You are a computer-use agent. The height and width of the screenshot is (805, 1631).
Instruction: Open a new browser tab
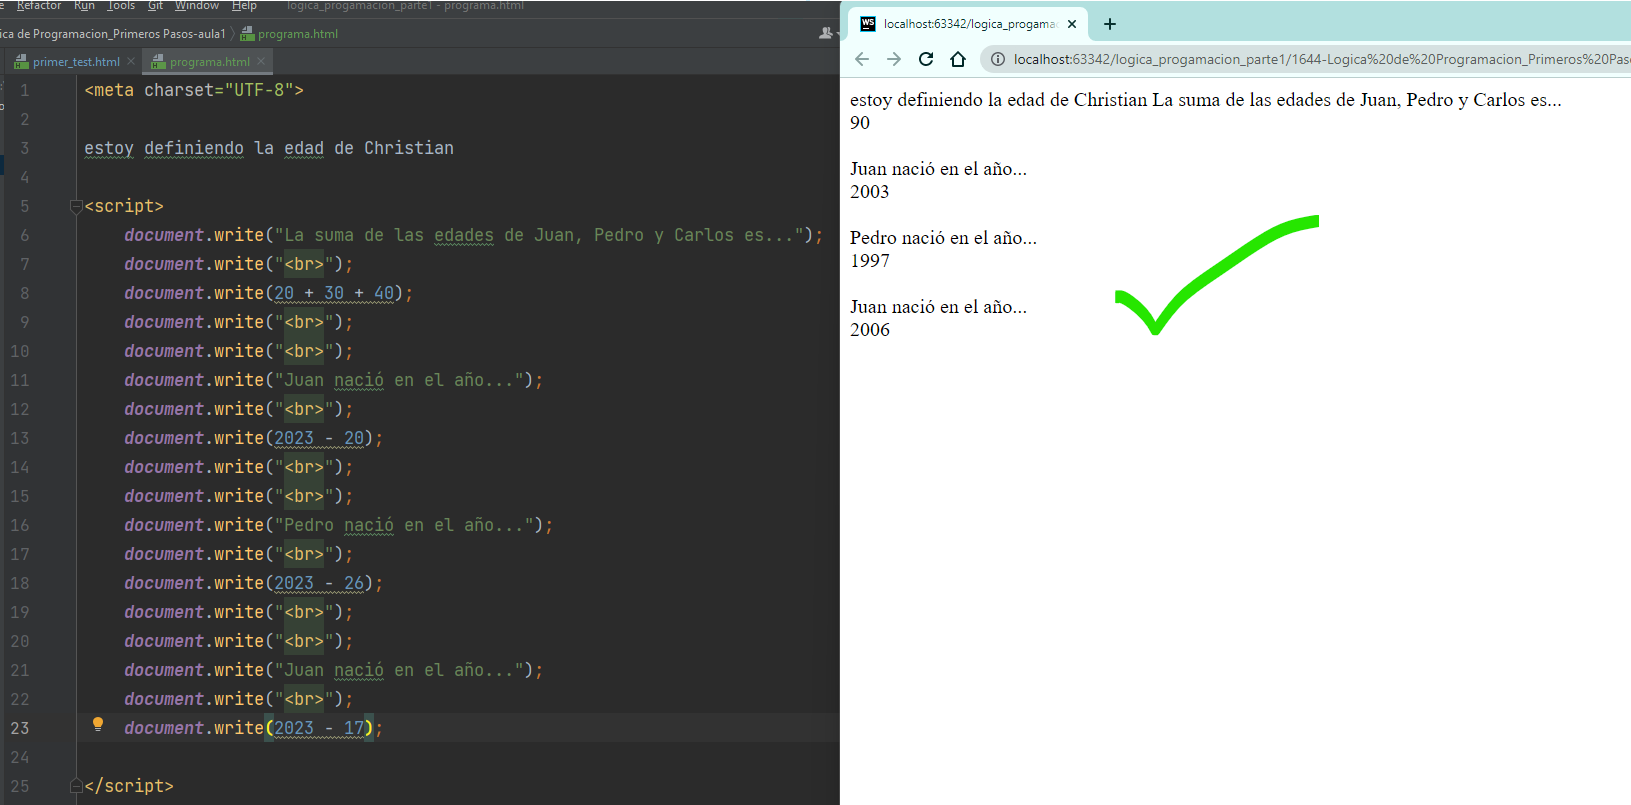coord(1110,24)
